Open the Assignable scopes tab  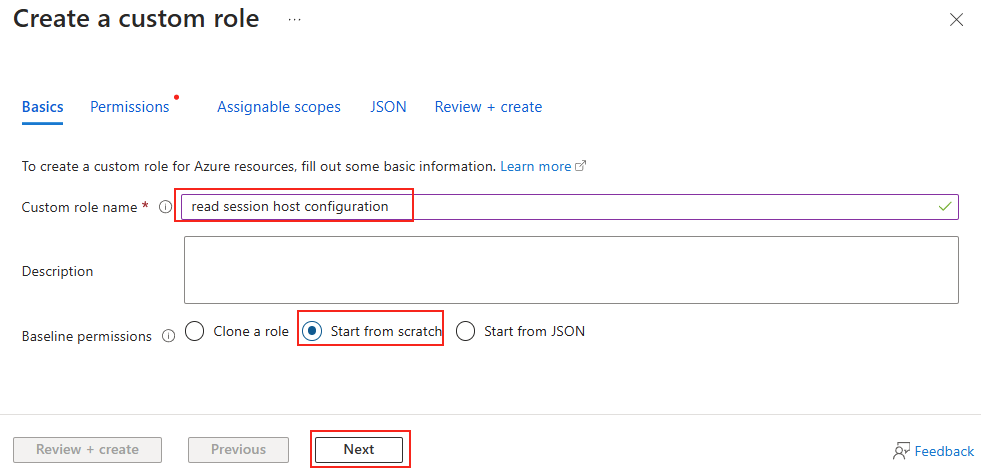[x=279, y=107]
